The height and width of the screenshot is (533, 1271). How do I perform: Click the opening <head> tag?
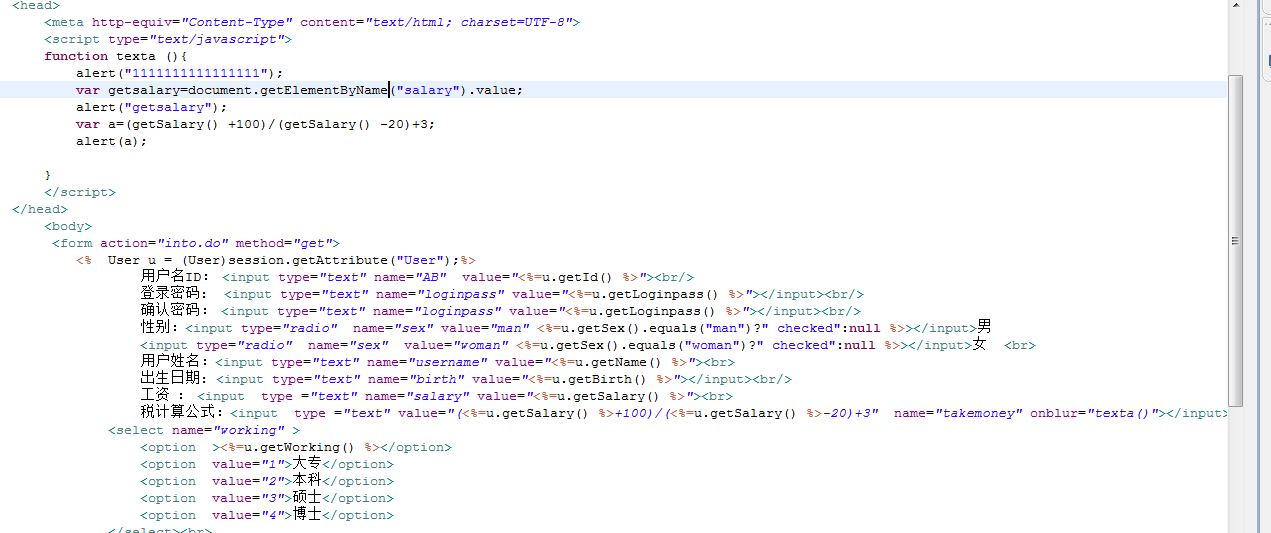[x=36, y=5]
